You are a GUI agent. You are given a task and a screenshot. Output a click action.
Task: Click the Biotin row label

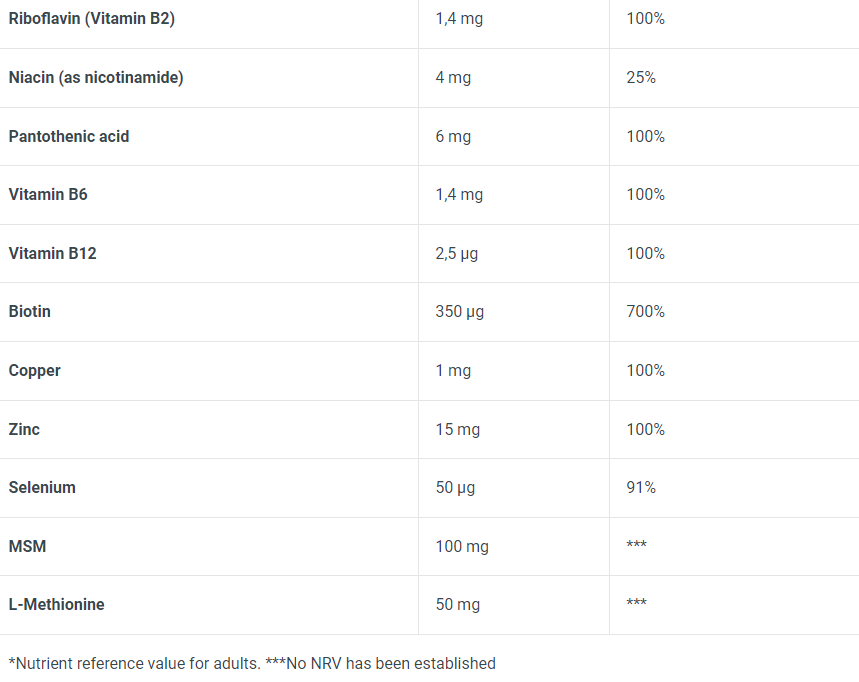click(x=30, y=311)
